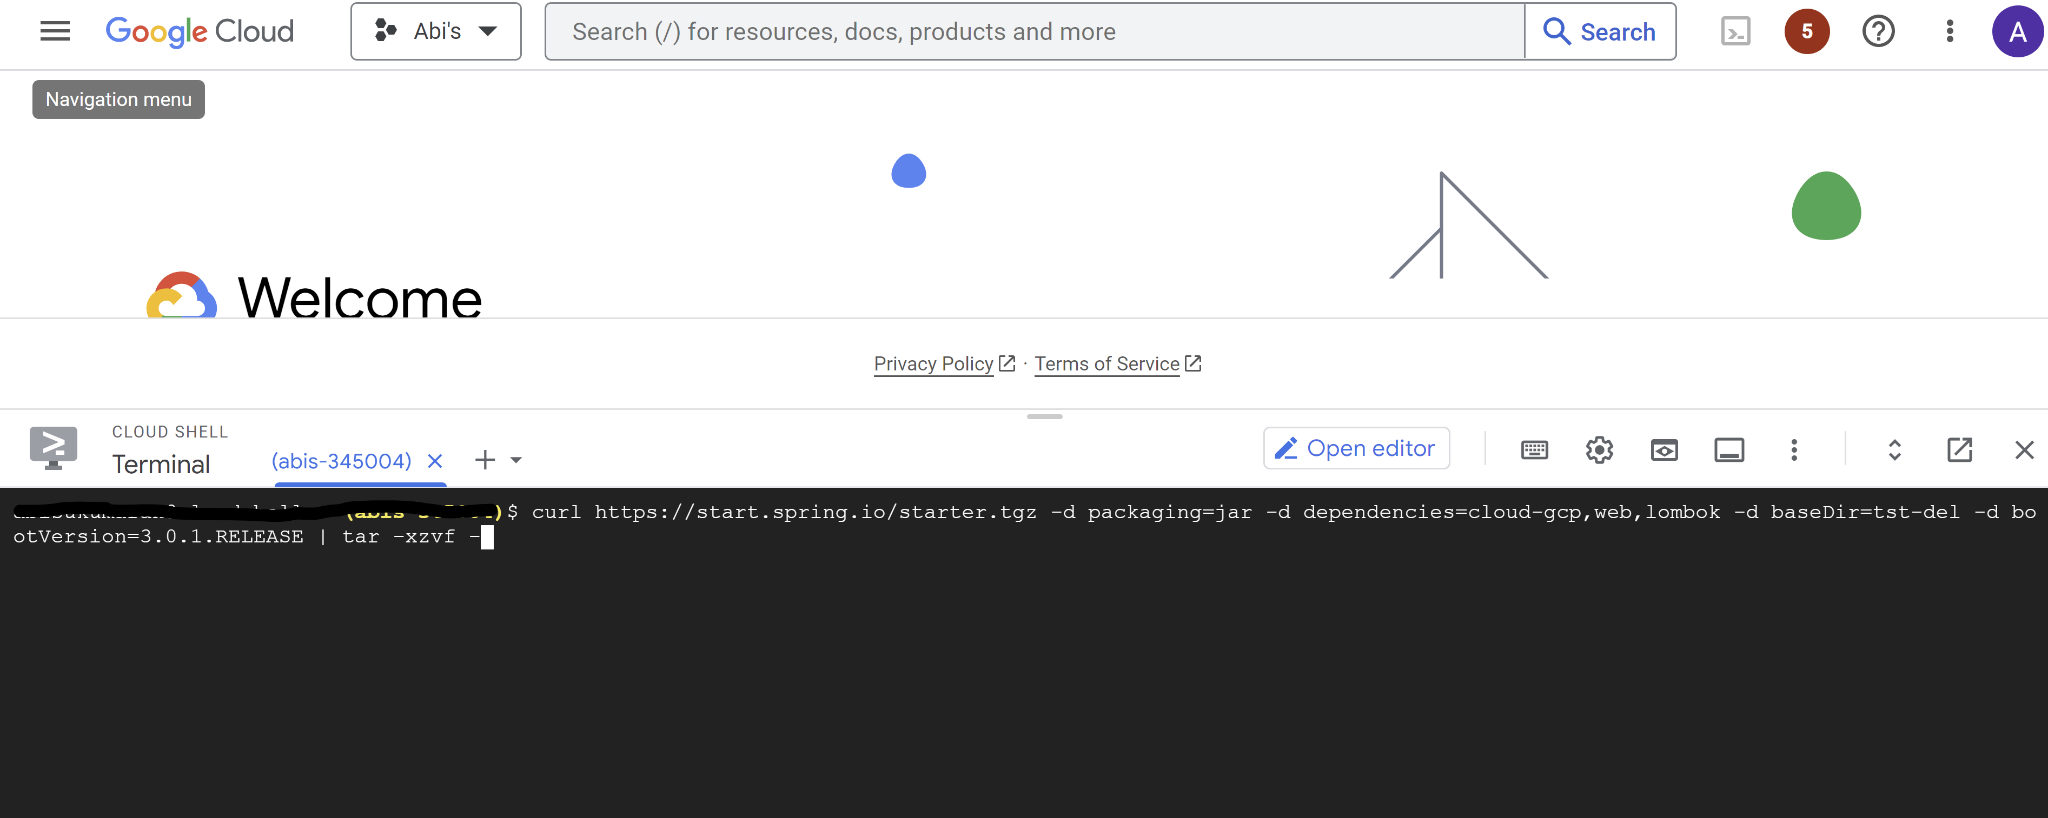Open the top bar three-dot utilities menu
Image resolution: width=2048 pixels, height=818 pixels.
(1949, 32)
